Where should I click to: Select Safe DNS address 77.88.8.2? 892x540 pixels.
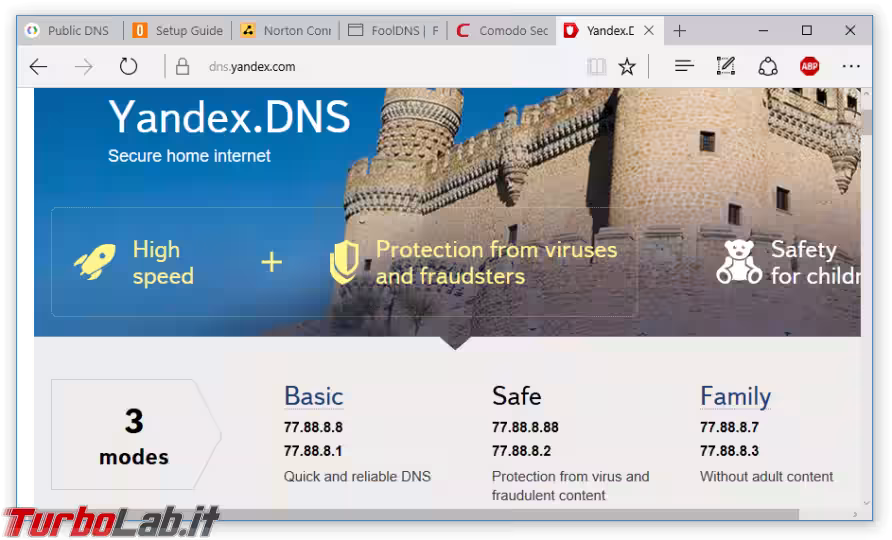521,451
